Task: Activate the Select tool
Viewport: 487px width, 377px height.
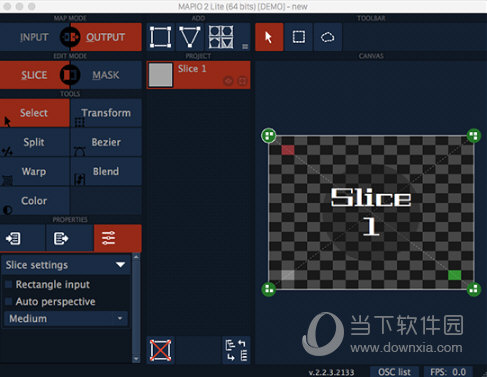Action: click(x=35, y=113)
